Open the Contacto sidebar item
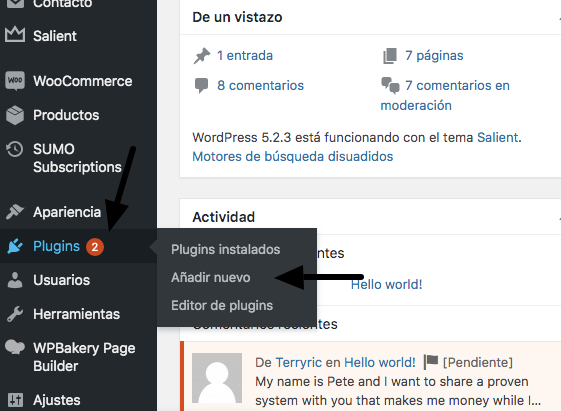This screenshot has height=411, width=561. tap(63, 4)
